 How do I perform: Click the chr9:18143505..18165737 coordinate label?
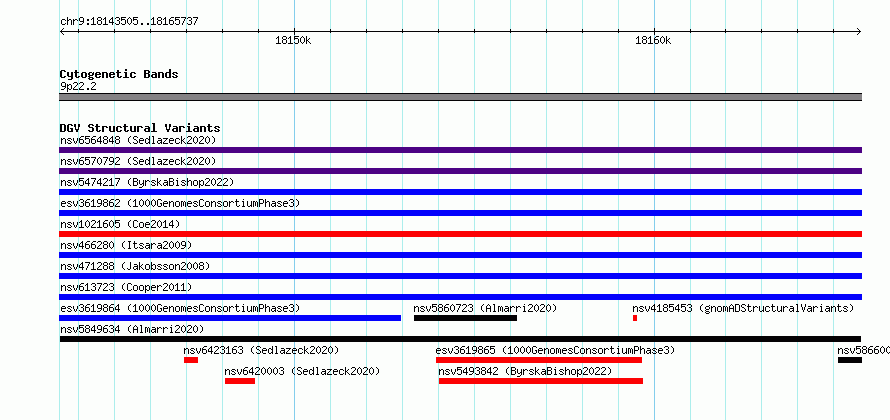click(x=129, y=22)
